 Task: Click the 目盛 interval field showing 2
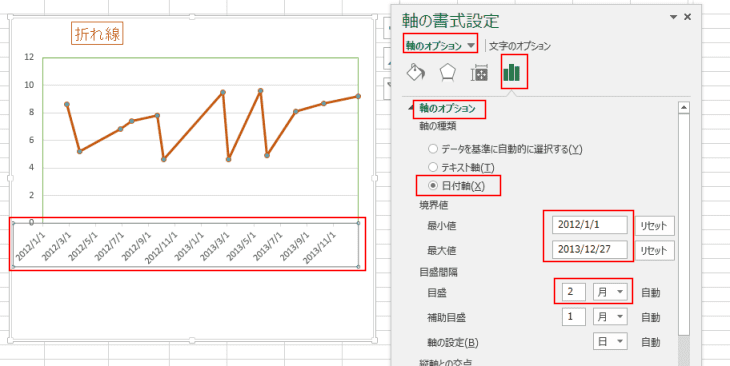(x=574, y=292)
